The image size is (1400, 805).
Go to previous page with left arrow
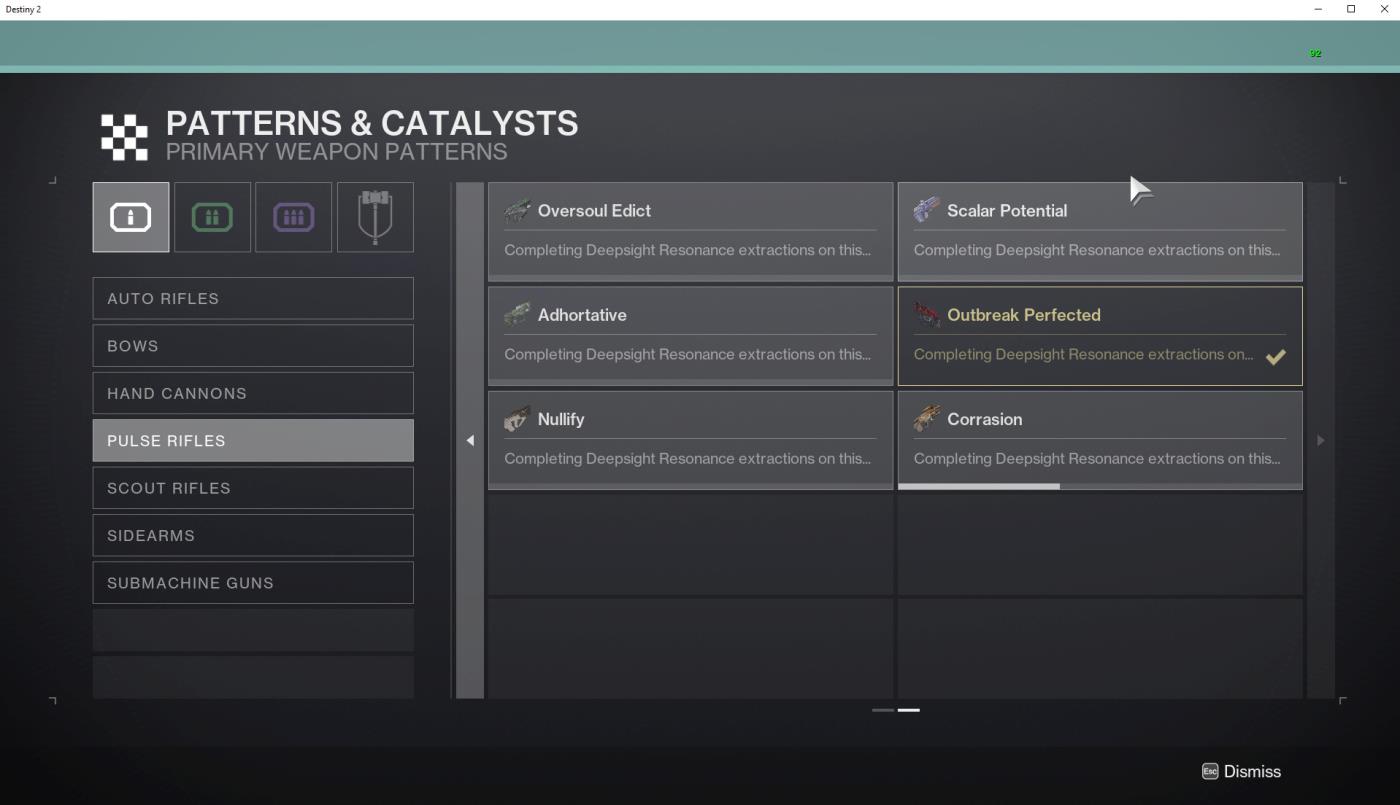pyautogui.click(x=470, y=440)
